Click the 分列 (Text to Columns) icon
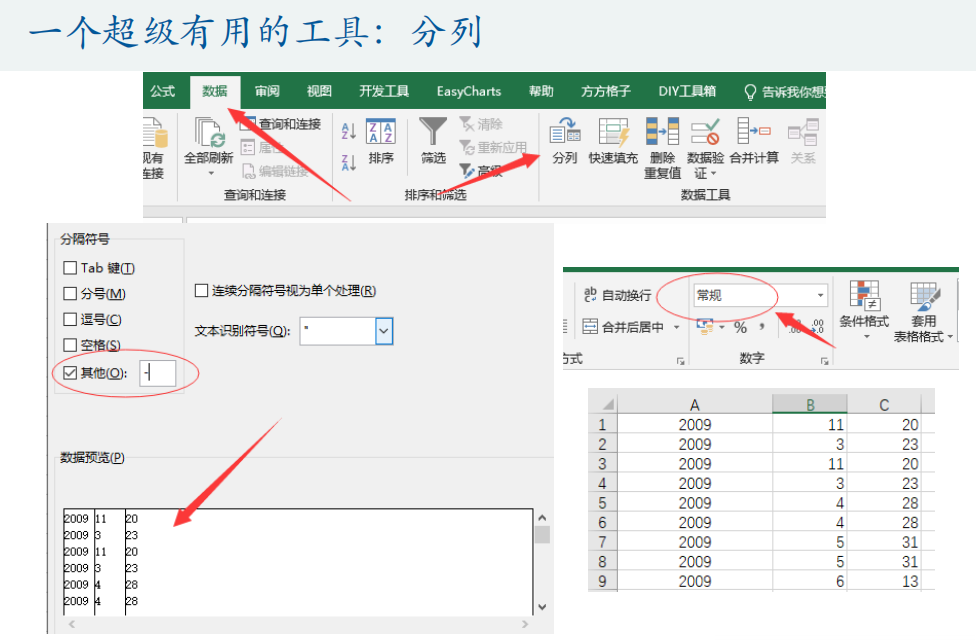Screen dimensions: 976x640 (565, 133)
